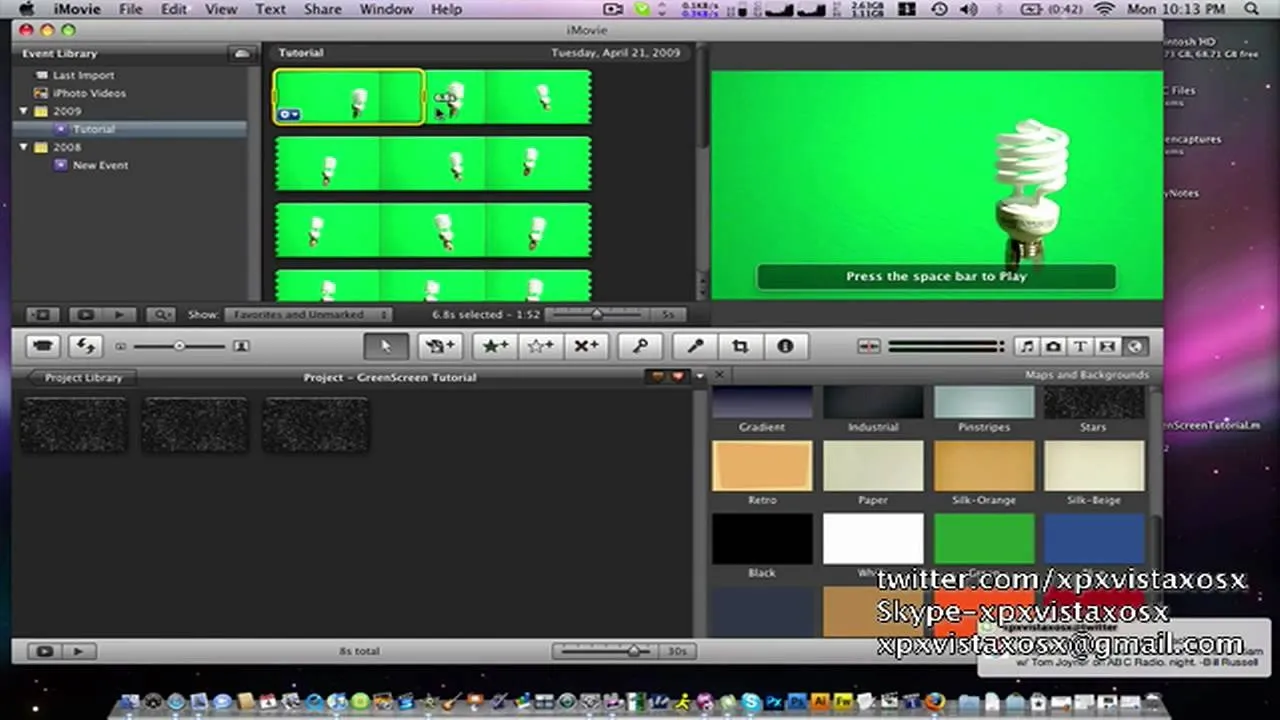The image size is (1280, 720).
Task: Choose the green background swatch
Action: click(984, 540)
